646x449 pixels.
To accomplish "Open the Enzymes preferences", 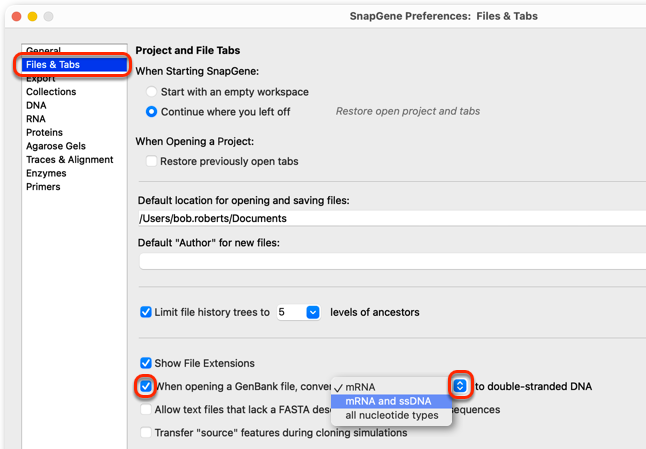I will [x=46, y=173].
